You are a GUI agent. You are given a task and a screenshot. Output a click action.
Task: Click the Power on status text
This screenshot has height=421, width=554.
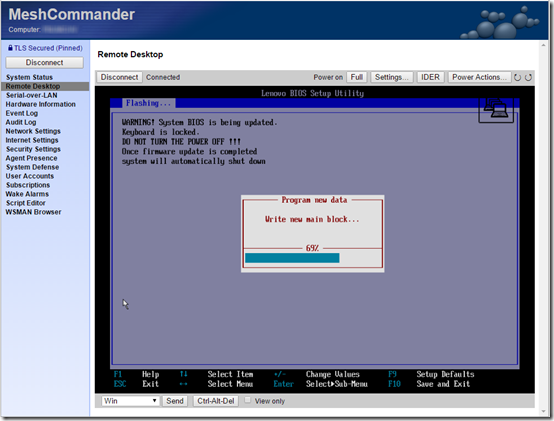tap(328, 77)
